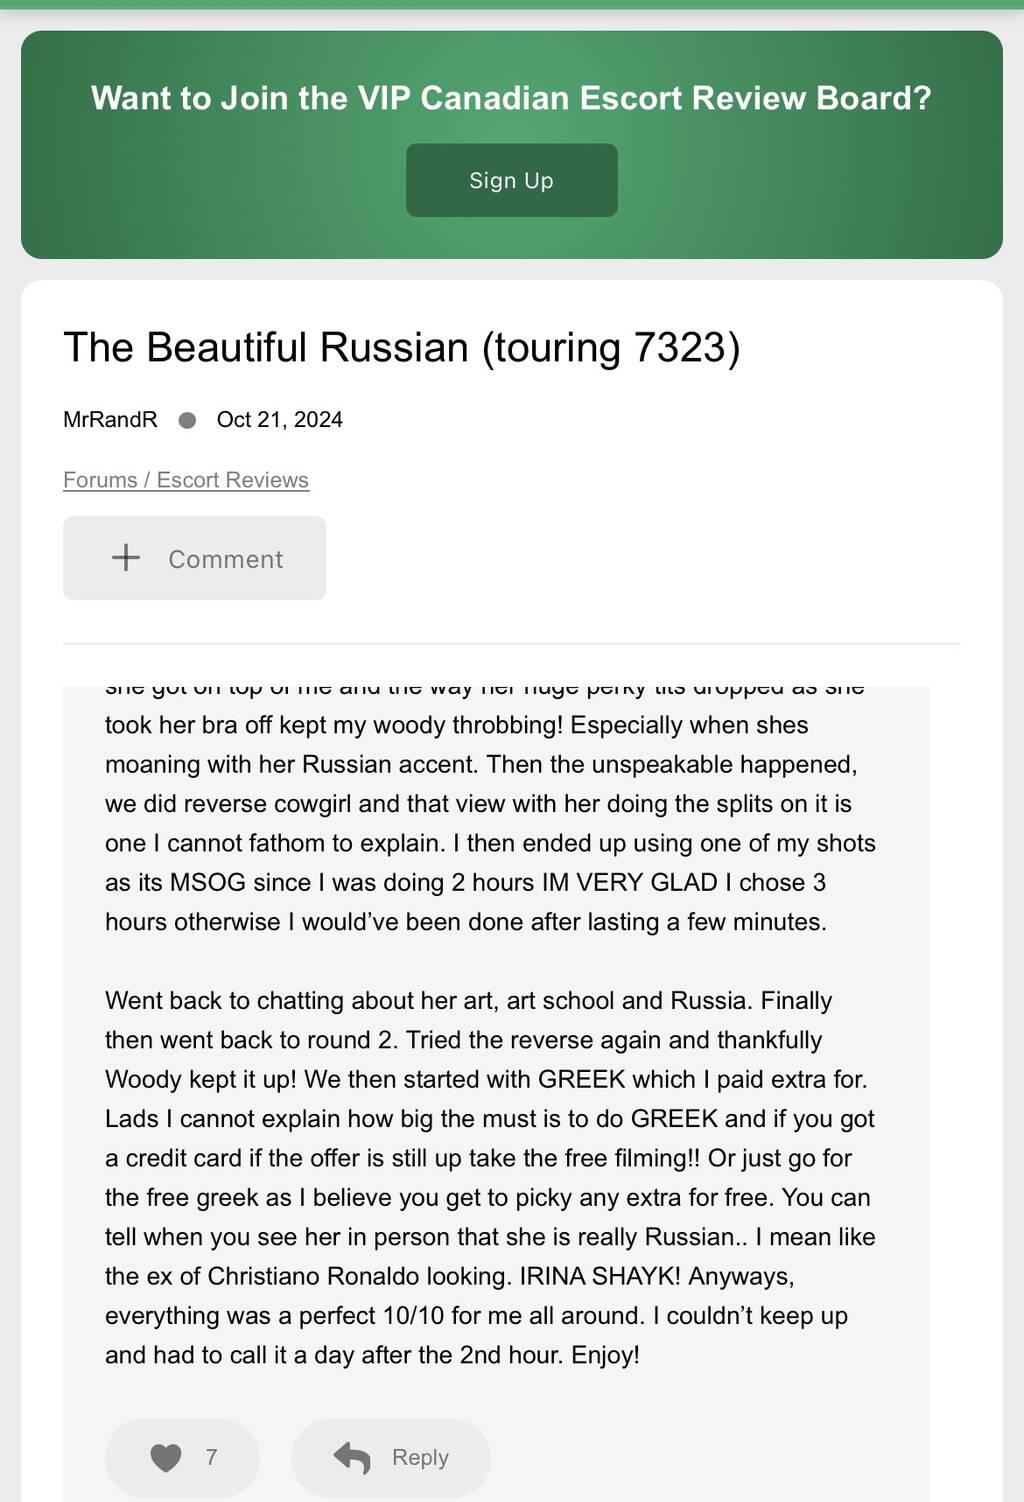This screenshot has width=1024, height=1502.
Task: Click the Sign Up button
Action: [x=511, y=180]
